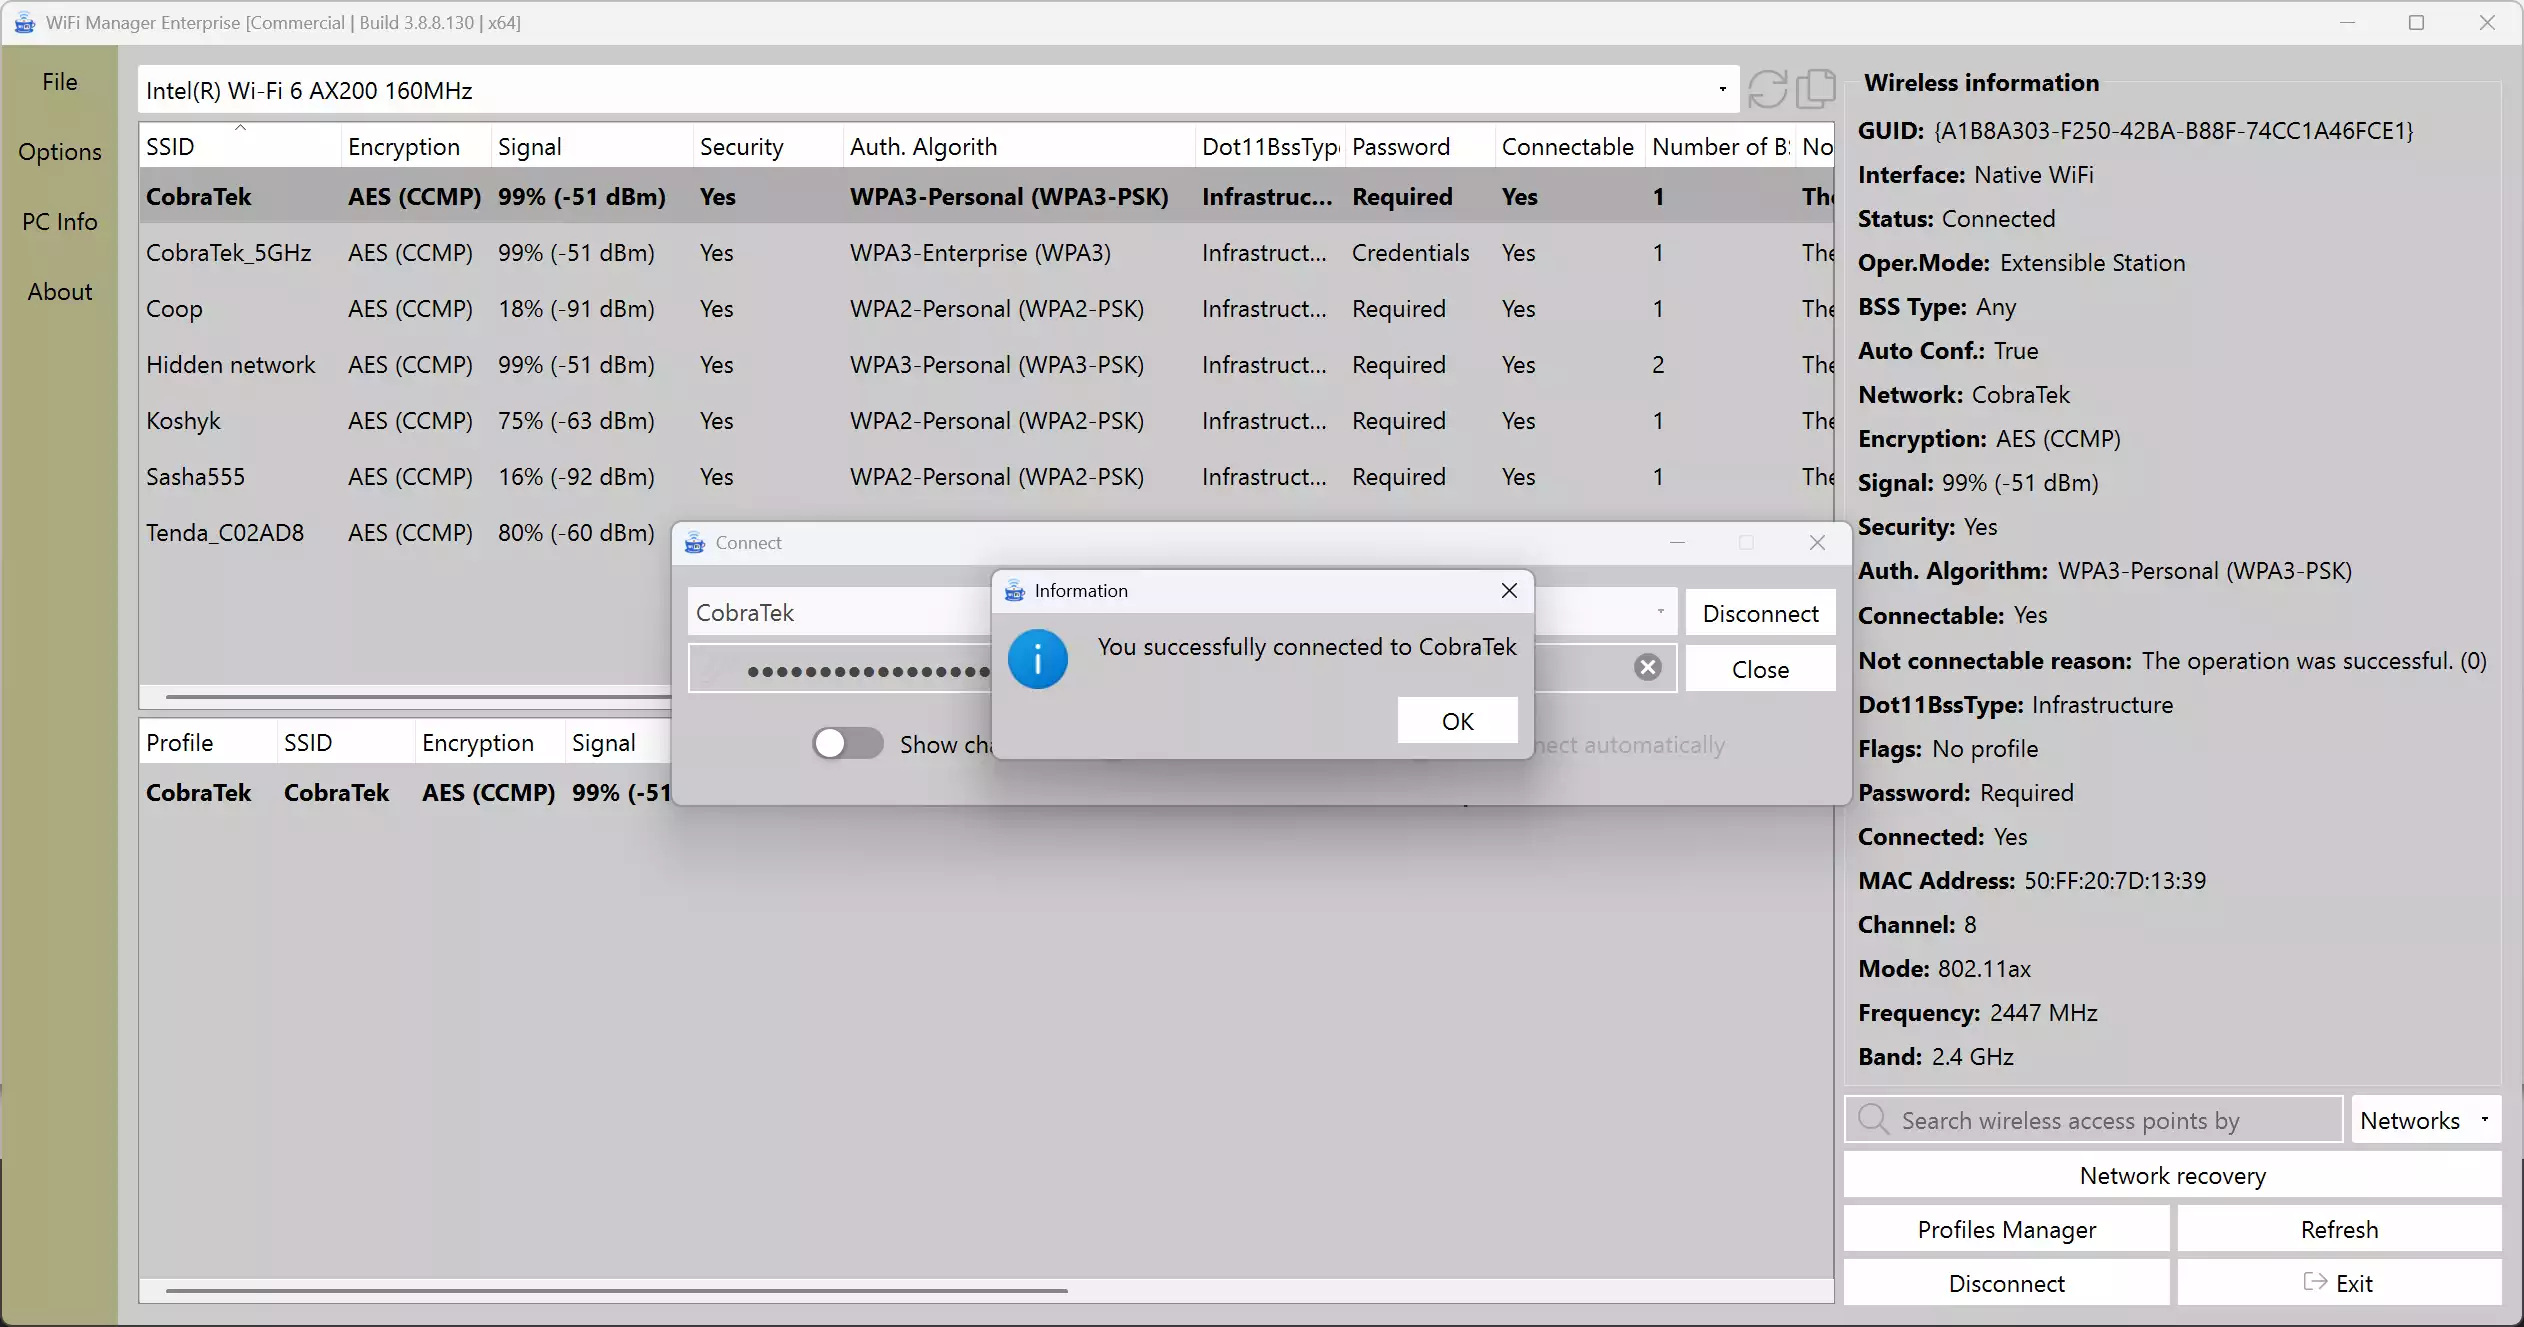Click the Auth. Algorith column header

point(1019,146)
